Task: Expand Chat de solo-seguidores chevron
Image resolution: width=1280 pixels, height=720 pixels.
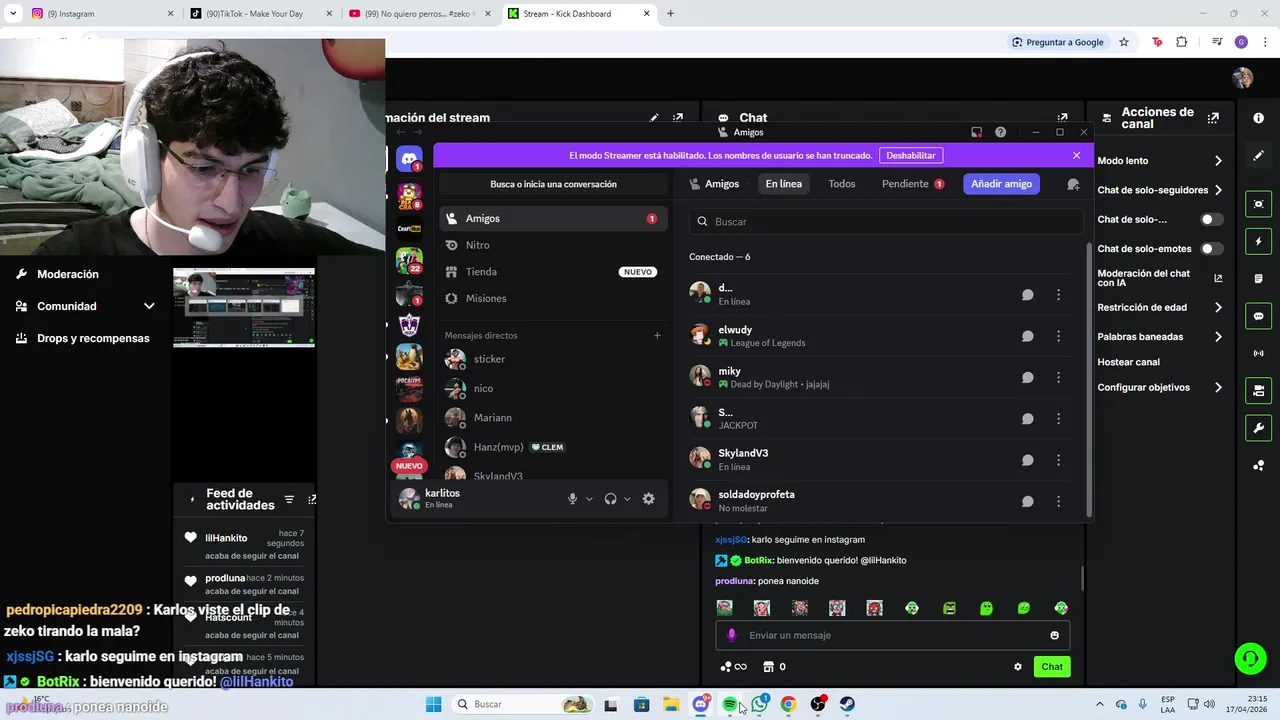Action: [x=1218, y=190]
